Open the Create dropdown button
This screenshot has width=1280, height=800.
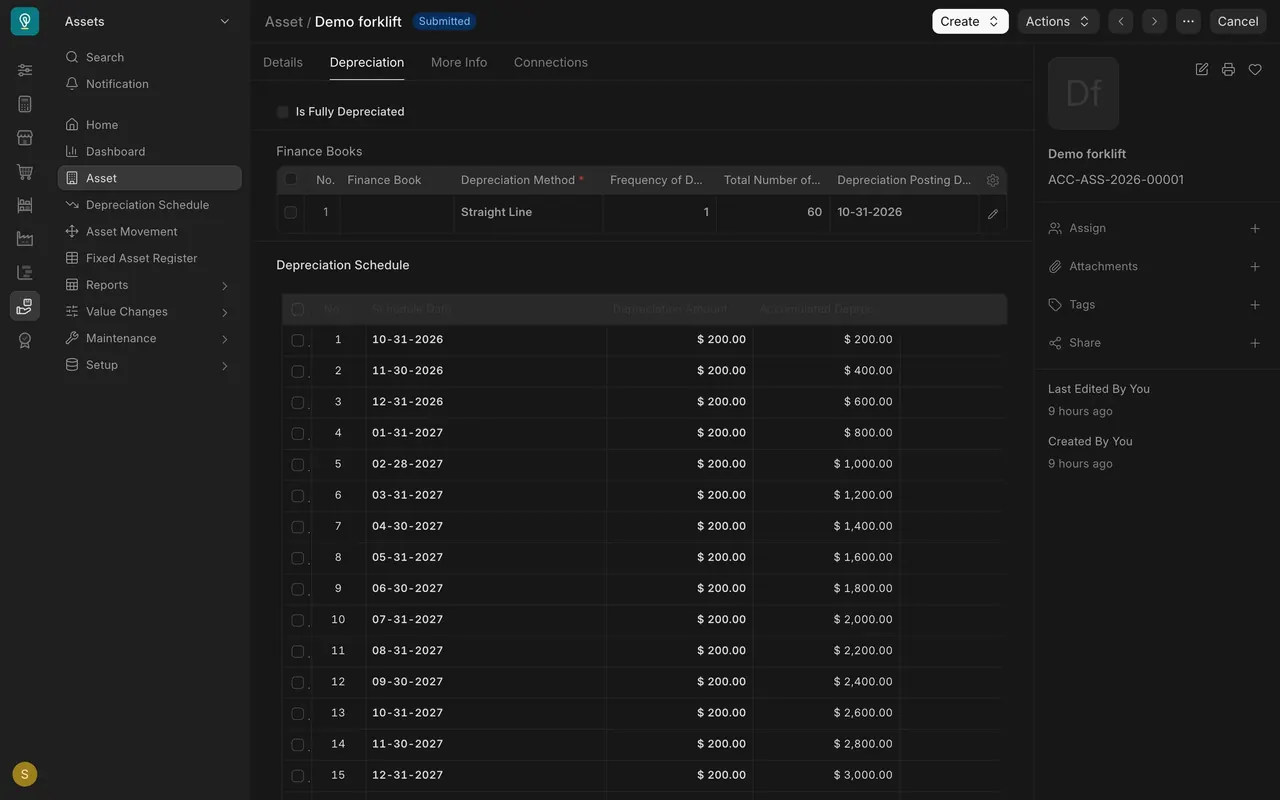tap(970, 21)
